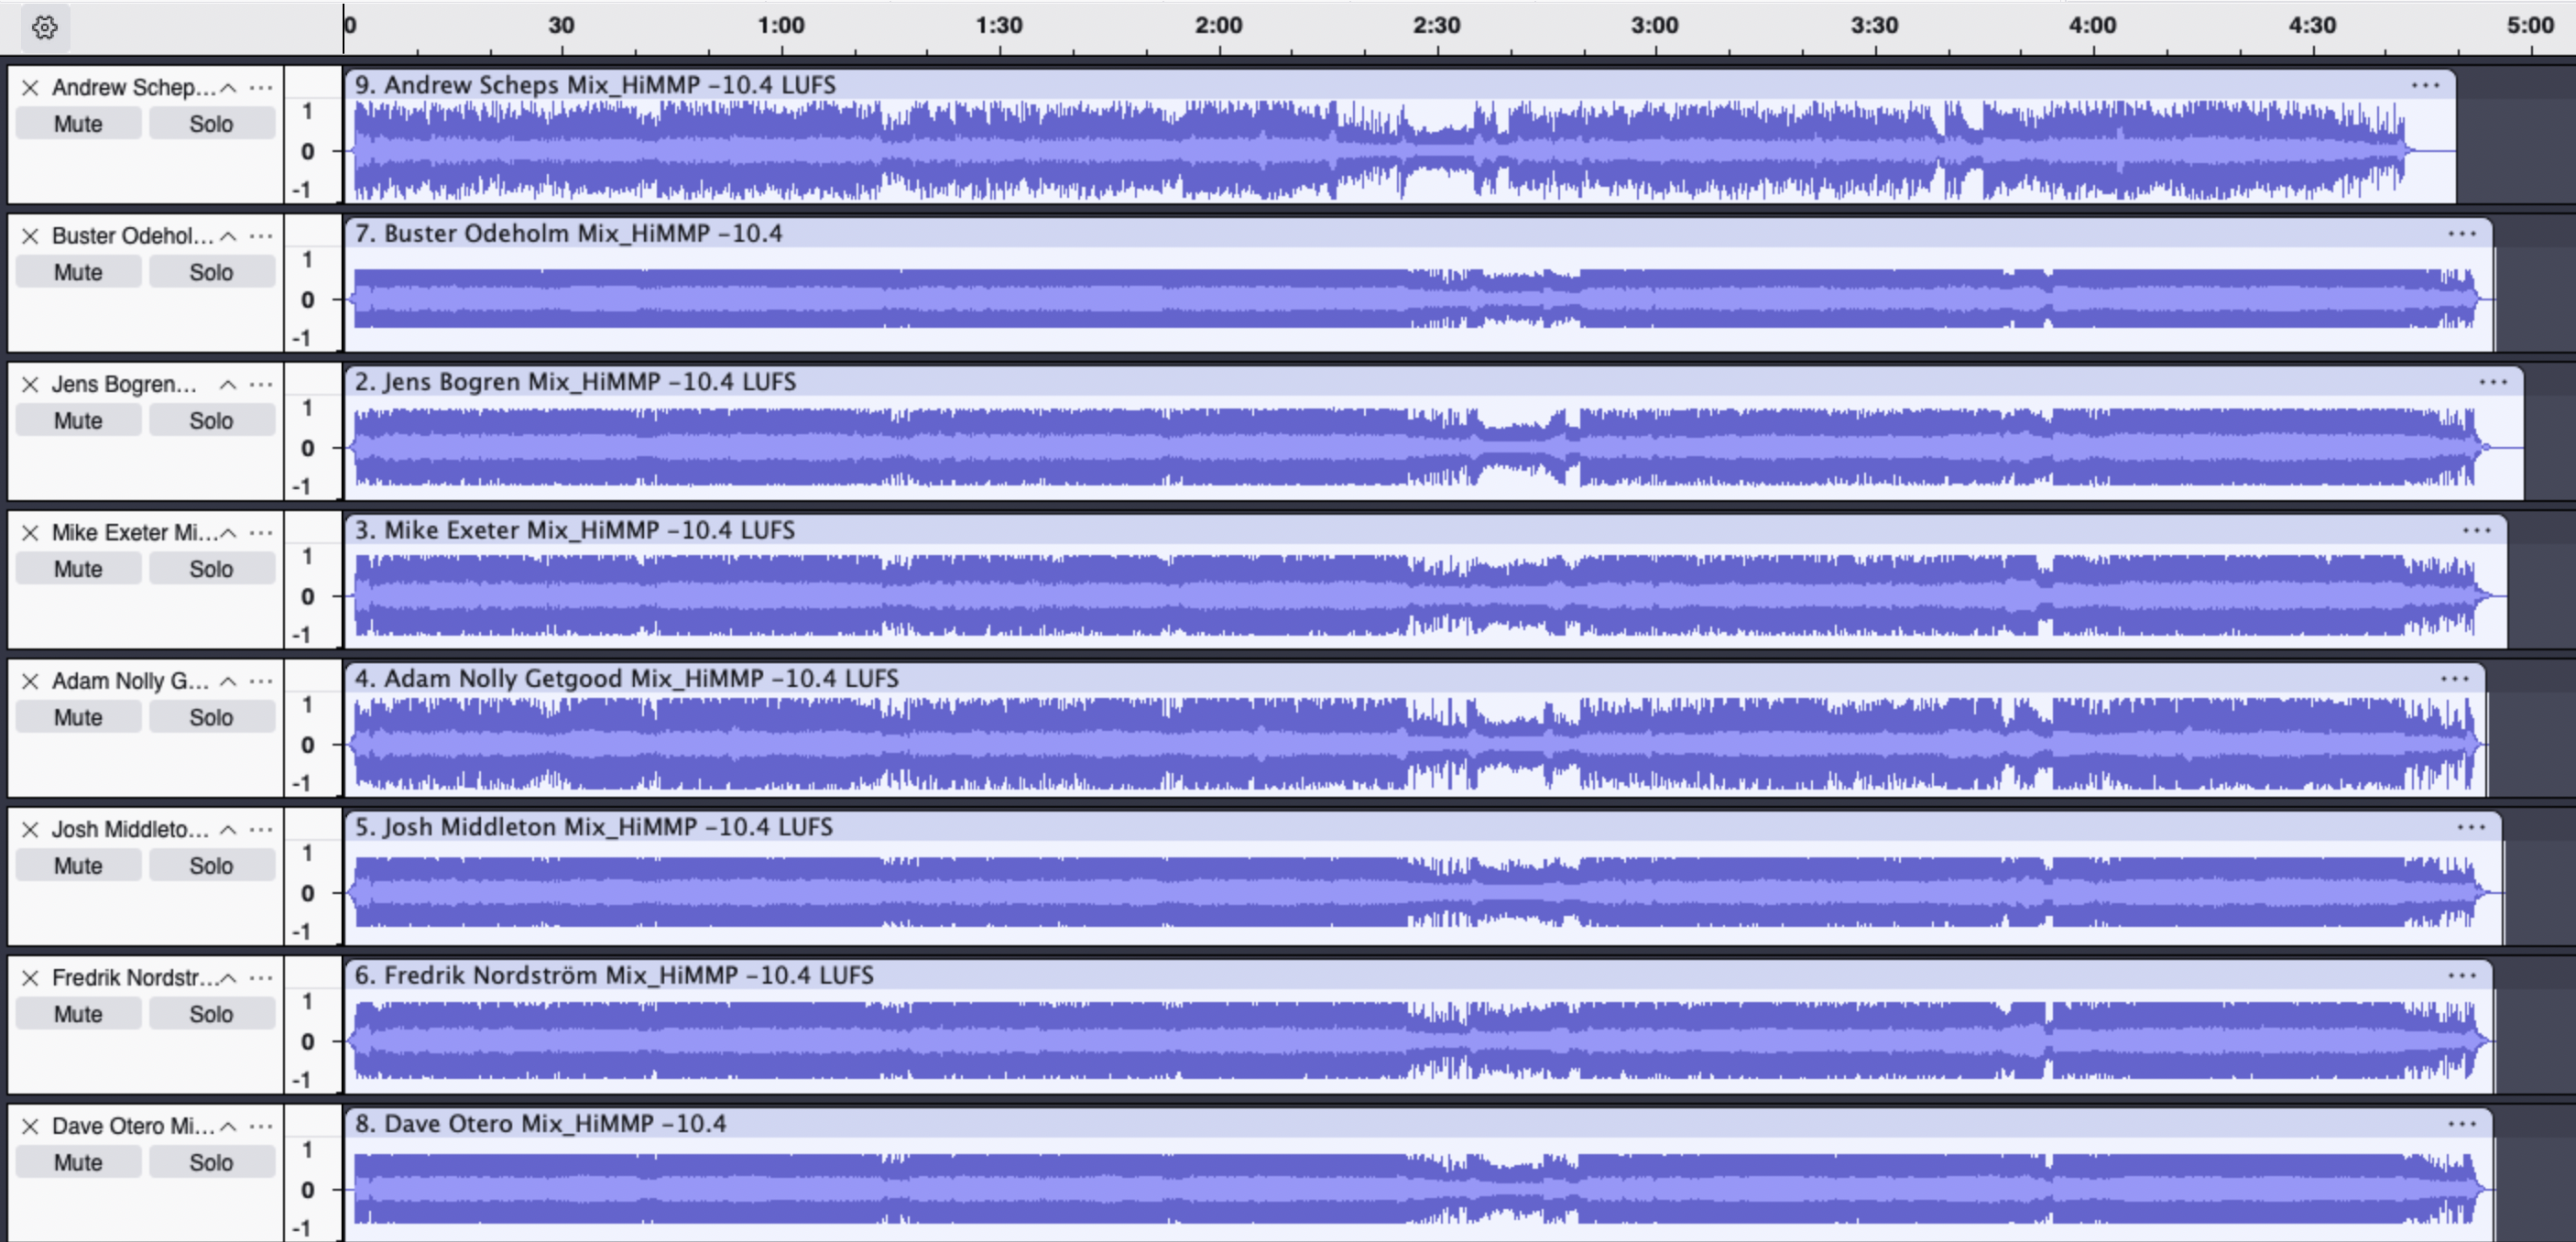Close the Adam Nolly Getgood track
This screenshot has height=1242, width=2576.
click(x=30, y=681)
